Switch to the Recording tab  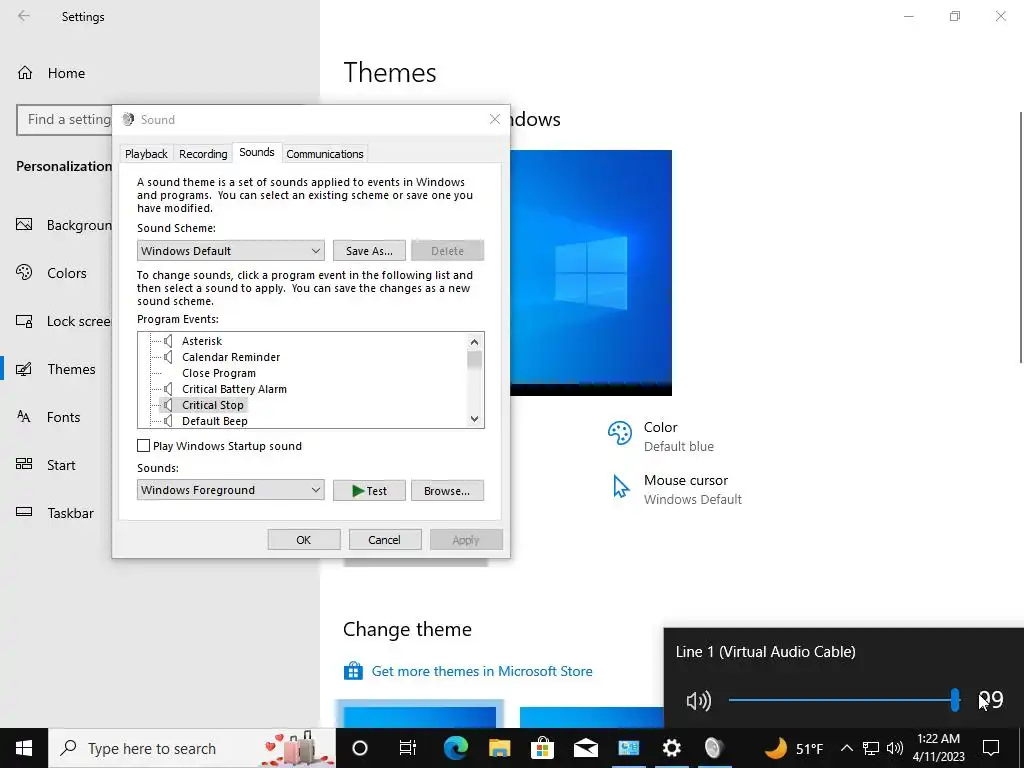pyautogui.click(x=203, y=153)
